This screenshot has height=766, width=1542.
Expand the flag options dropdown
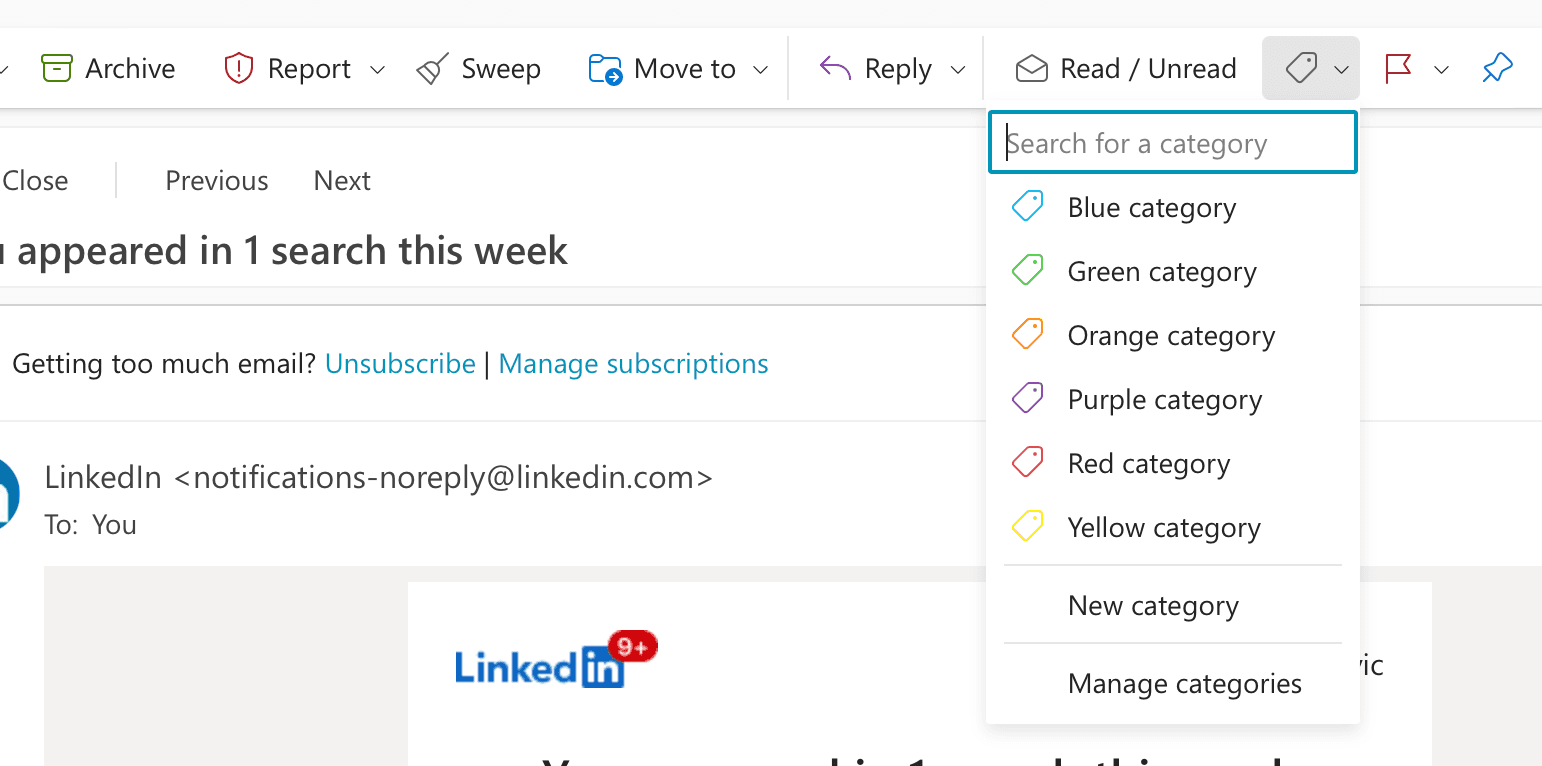pos(1440,70)
